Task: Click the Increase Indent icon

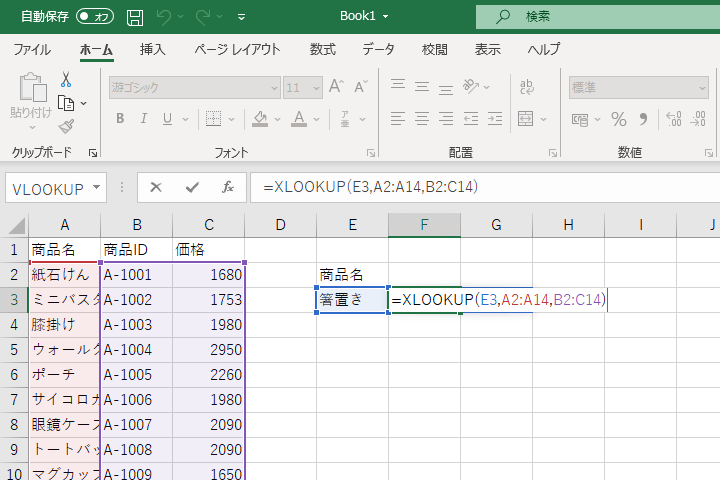Action: 495,119
